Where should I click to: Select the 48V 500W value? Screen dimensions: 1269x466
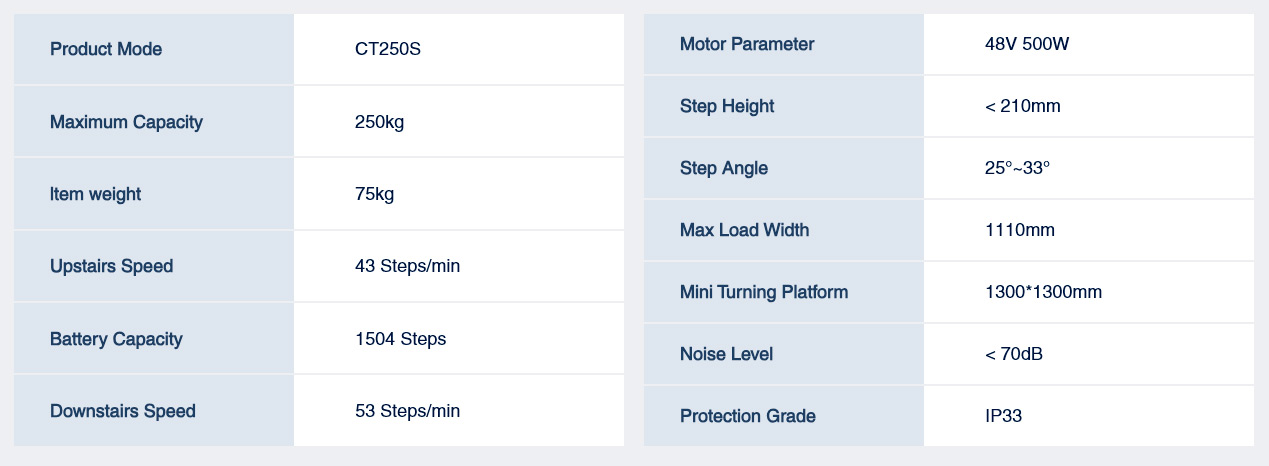[1028, 44]
